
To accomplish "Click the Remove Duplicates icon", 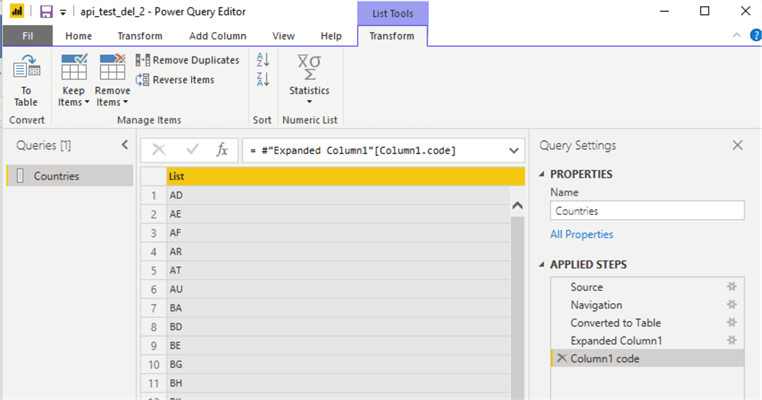I will 143,60.
